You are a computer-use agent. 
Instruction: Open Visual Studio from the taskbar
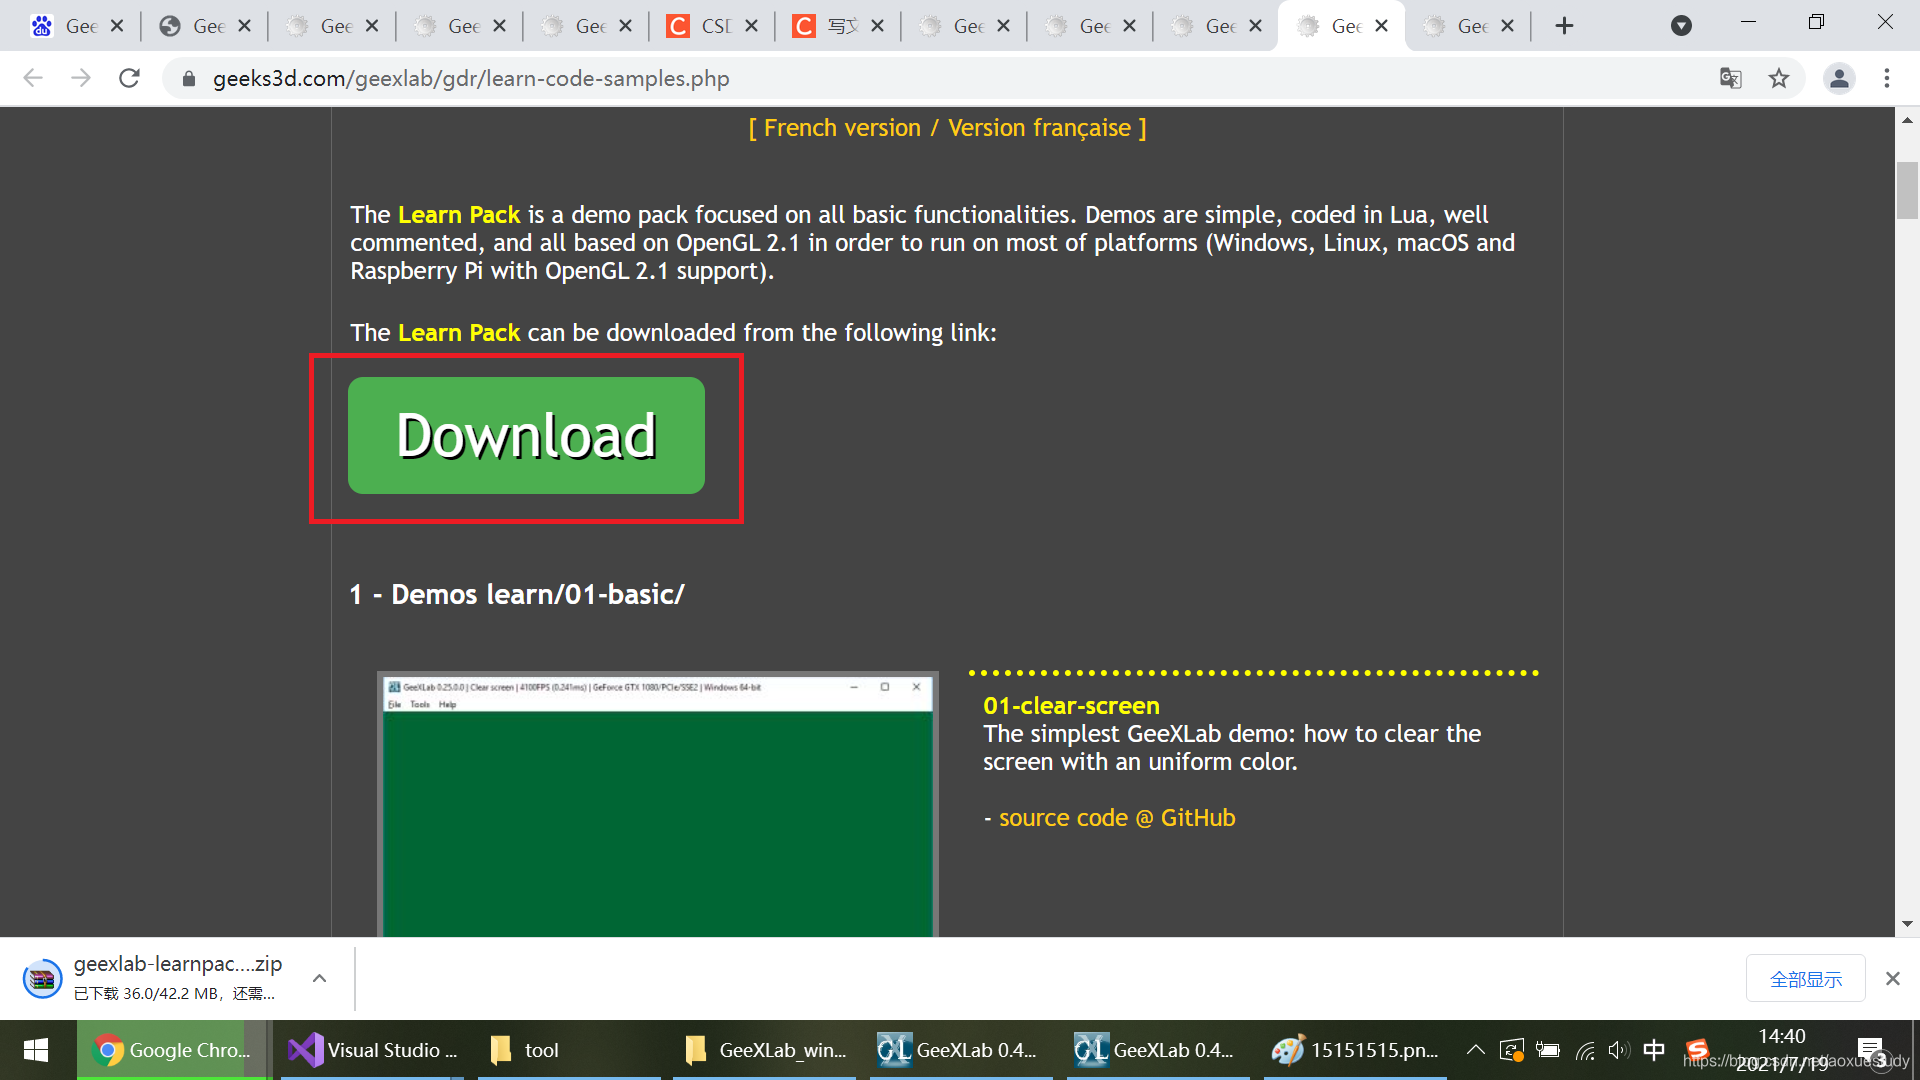click(374, 1050)
